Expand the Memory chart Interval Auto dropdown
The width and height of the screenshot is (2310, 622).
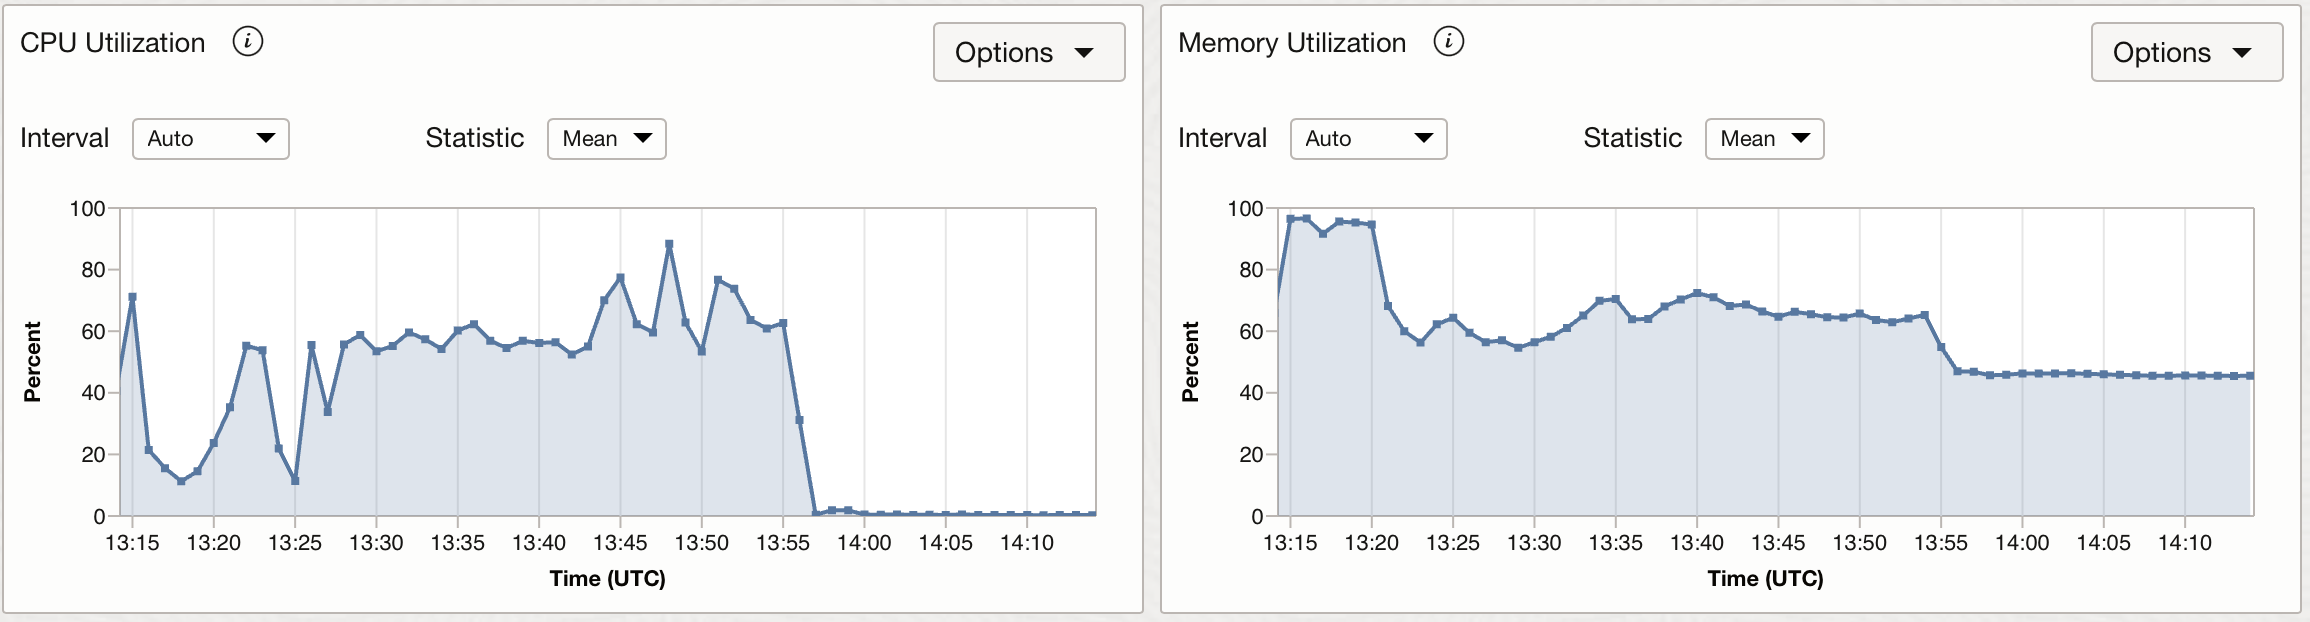pyautogui.click(x=1369, y=139)
